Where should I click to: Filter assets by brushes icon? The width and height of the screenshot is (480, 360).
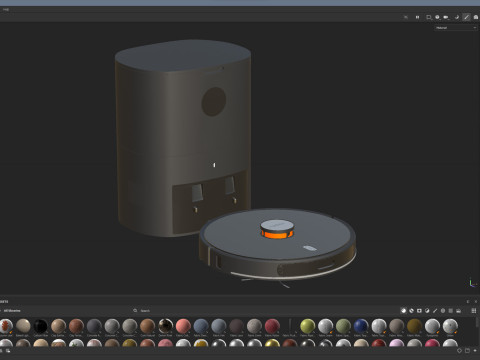435,311
